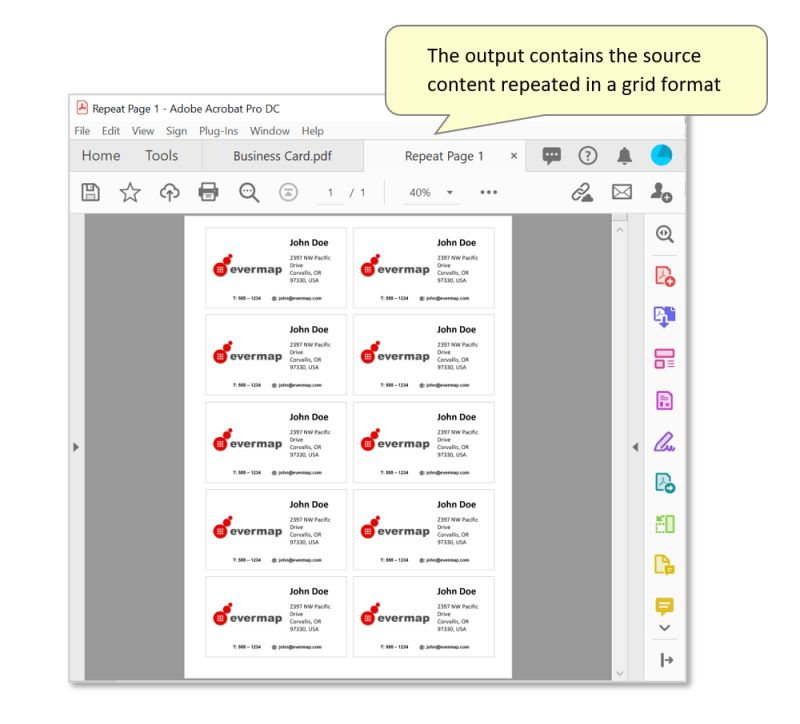Click scroll down arrow of vertical scrollbar
The height and width of the screenshot is (724, 800).
pyautogui.click(x=619, y=673)
